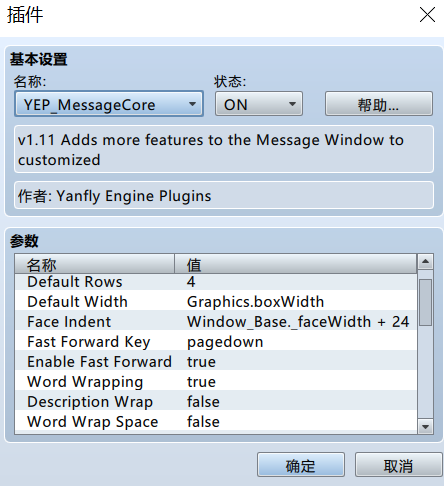Image resolution: width=444 pixels, height=486 pixels.
Task: Click the parameter list scroll up arrow
Action: coord(425,262)
